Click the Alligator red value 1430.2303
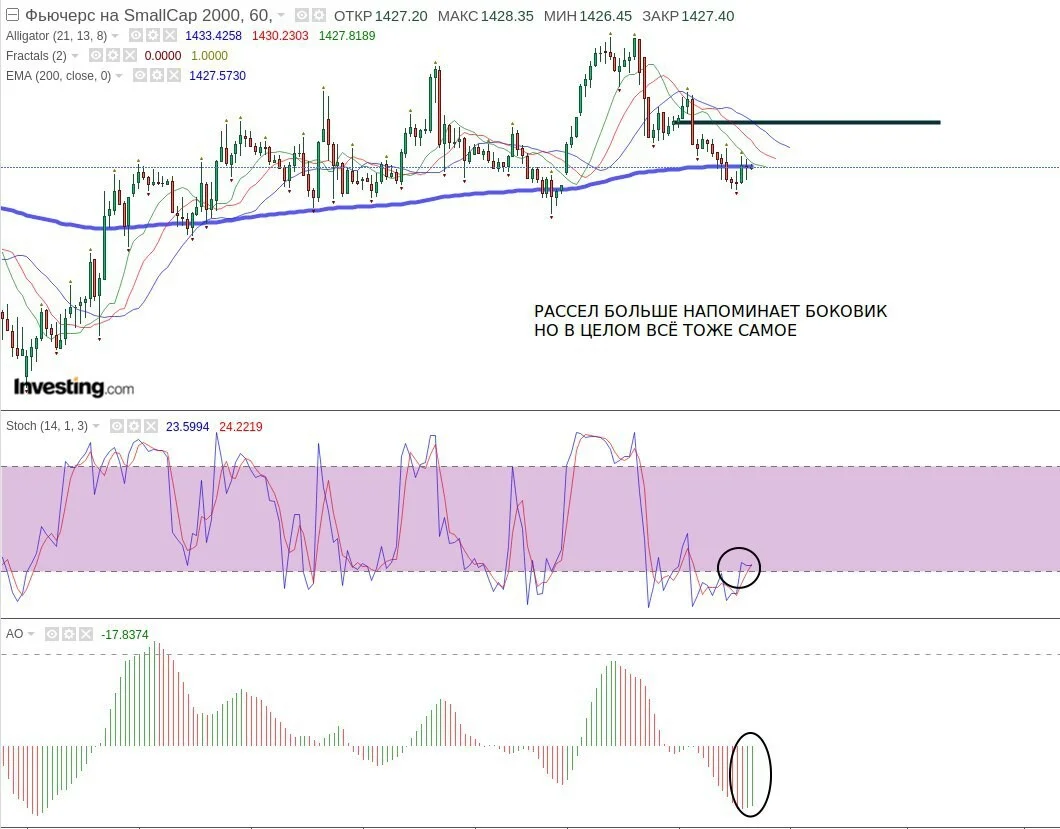This screenshot has height=829, width=1060. click(280, 36)
